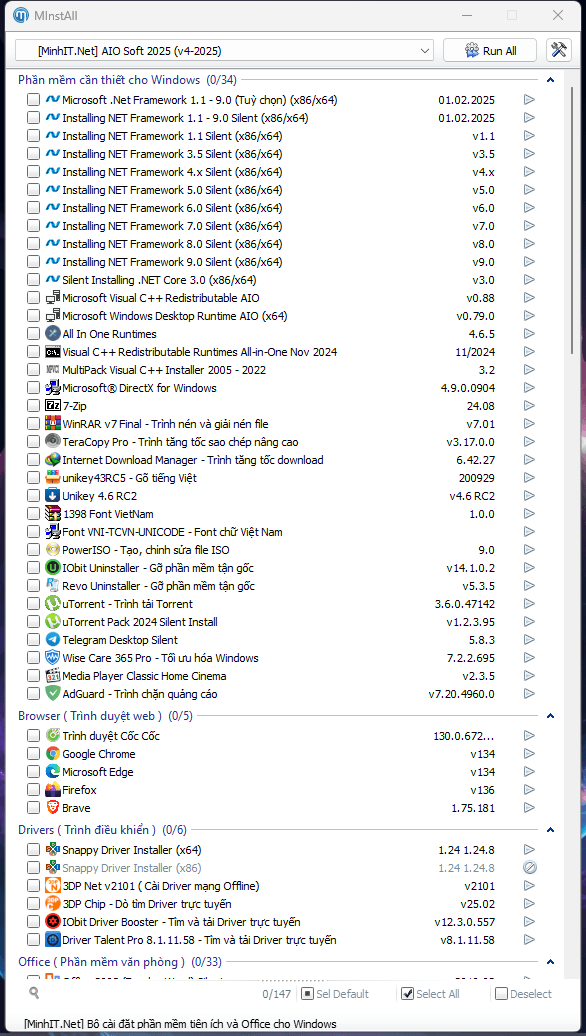Click the Telegram Desktop Silent icon

pyautogui.click(x=53, y=640)
